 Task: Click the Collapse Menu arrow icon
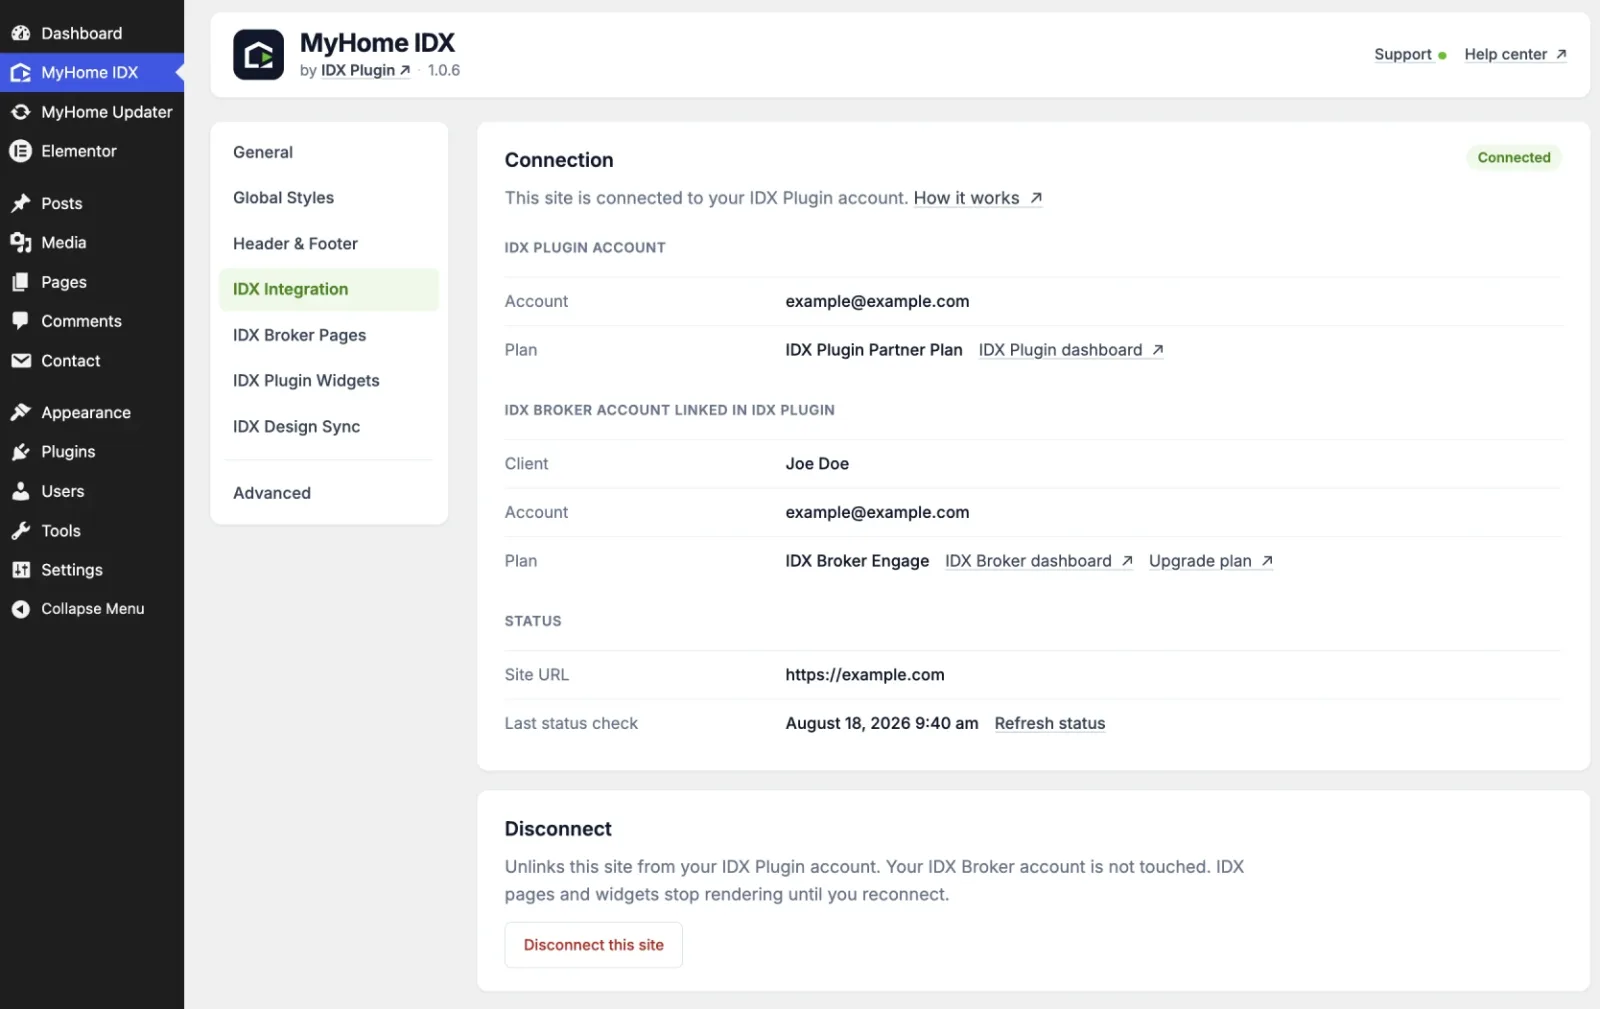coord(20,609)
